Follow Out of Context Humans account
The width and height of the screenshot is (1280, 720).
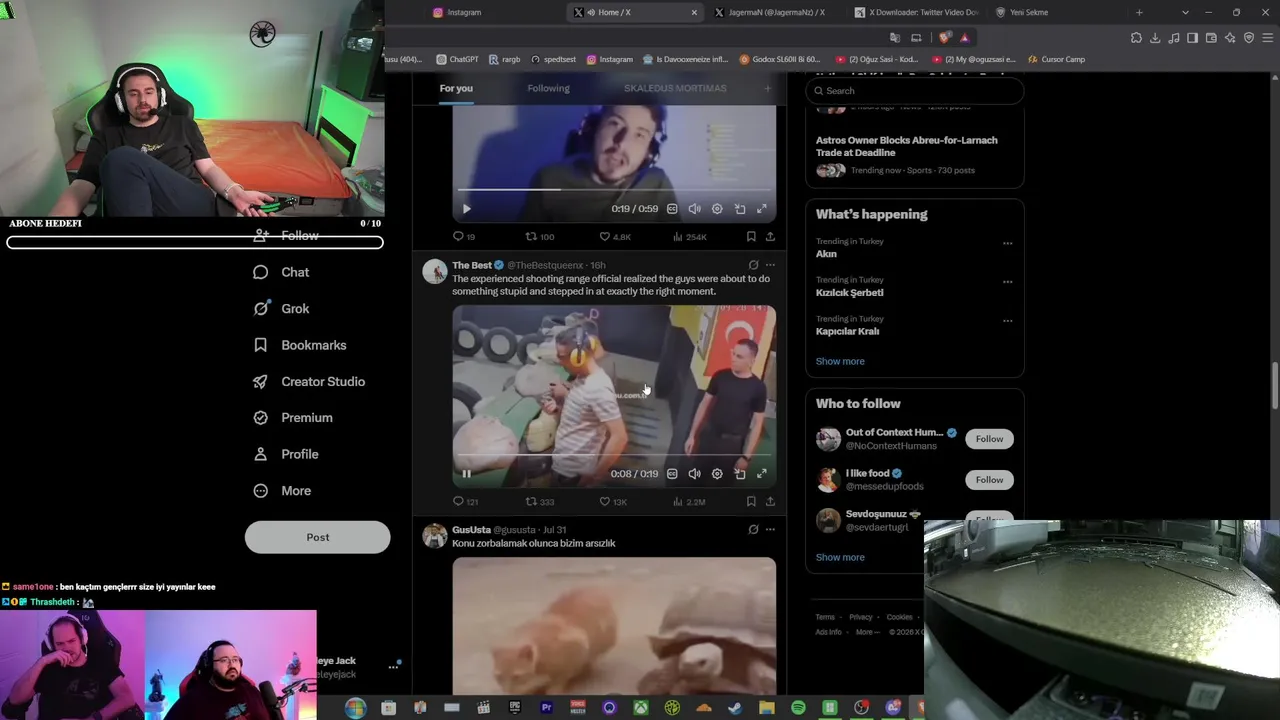pyautogui.click(x=989, y=439)
